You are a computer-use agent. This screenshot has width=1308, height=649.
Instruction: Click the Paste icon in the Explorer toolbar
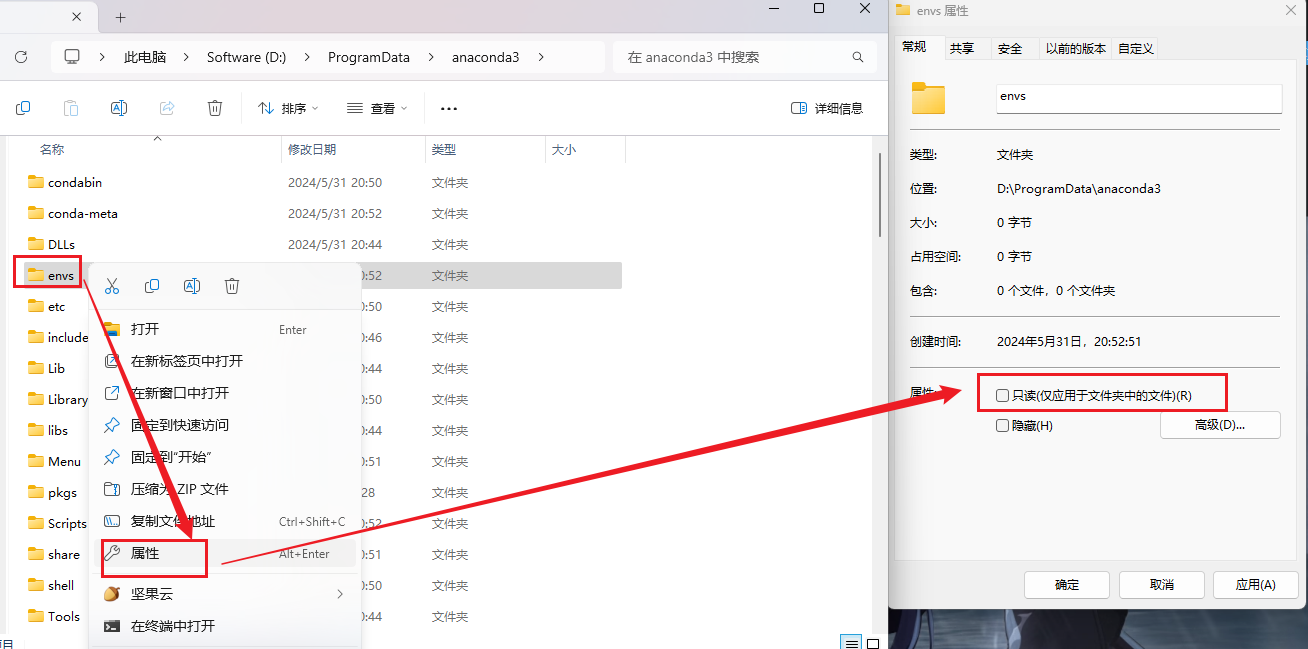point(71,108)
